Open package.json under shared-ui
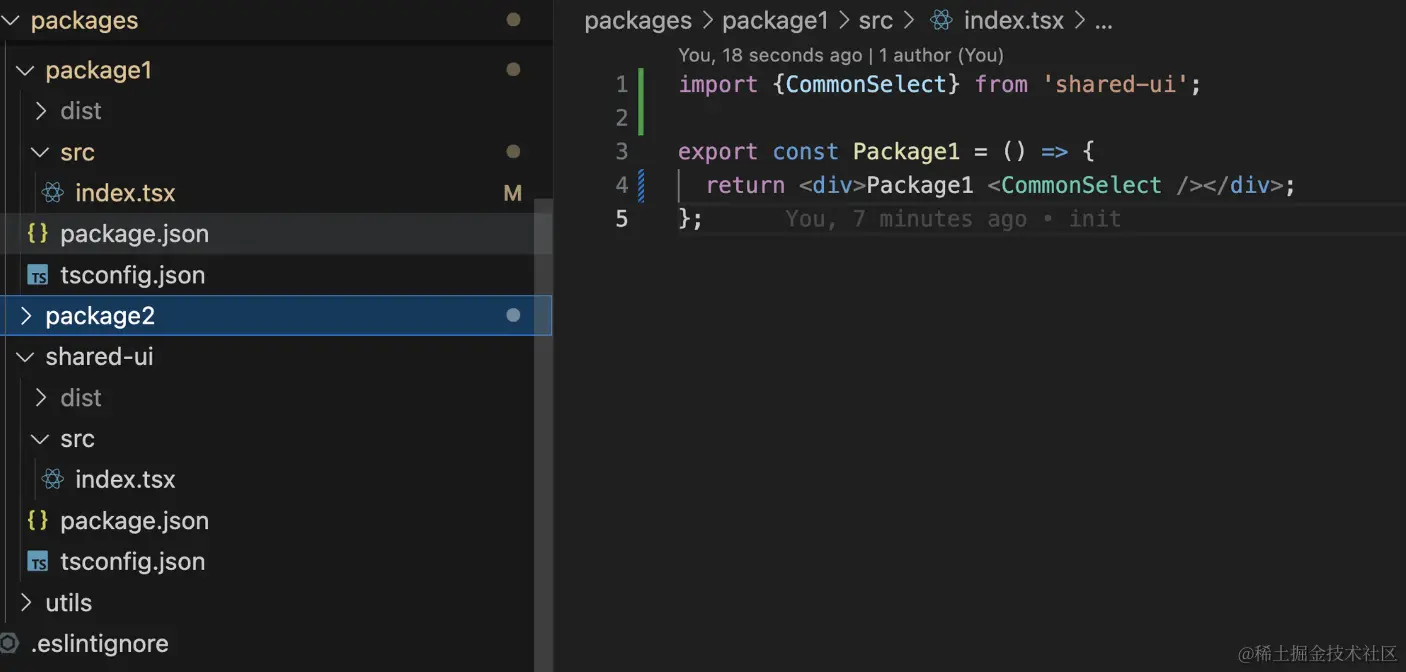Image resolution: width=1406 pixels, height=672 pixels. click(x=134, y=521)
